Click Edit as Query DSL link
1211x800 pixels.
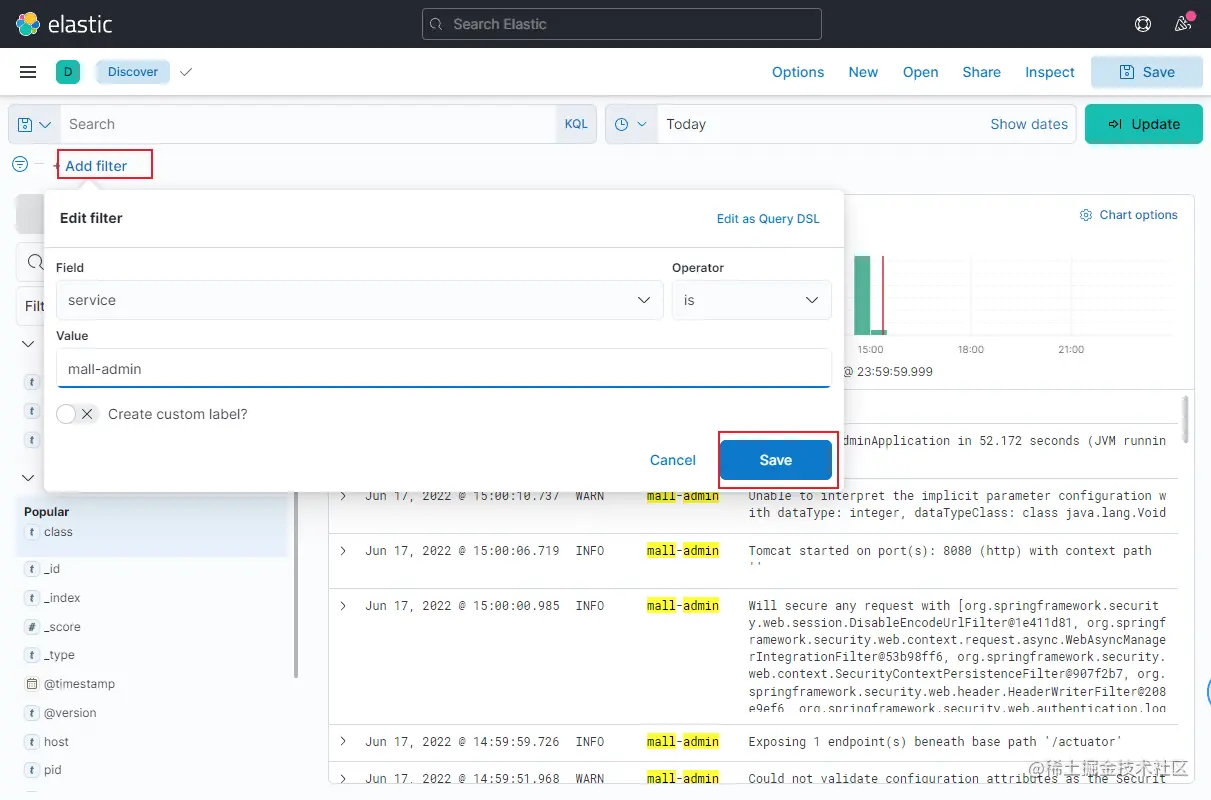pos(768,219)
